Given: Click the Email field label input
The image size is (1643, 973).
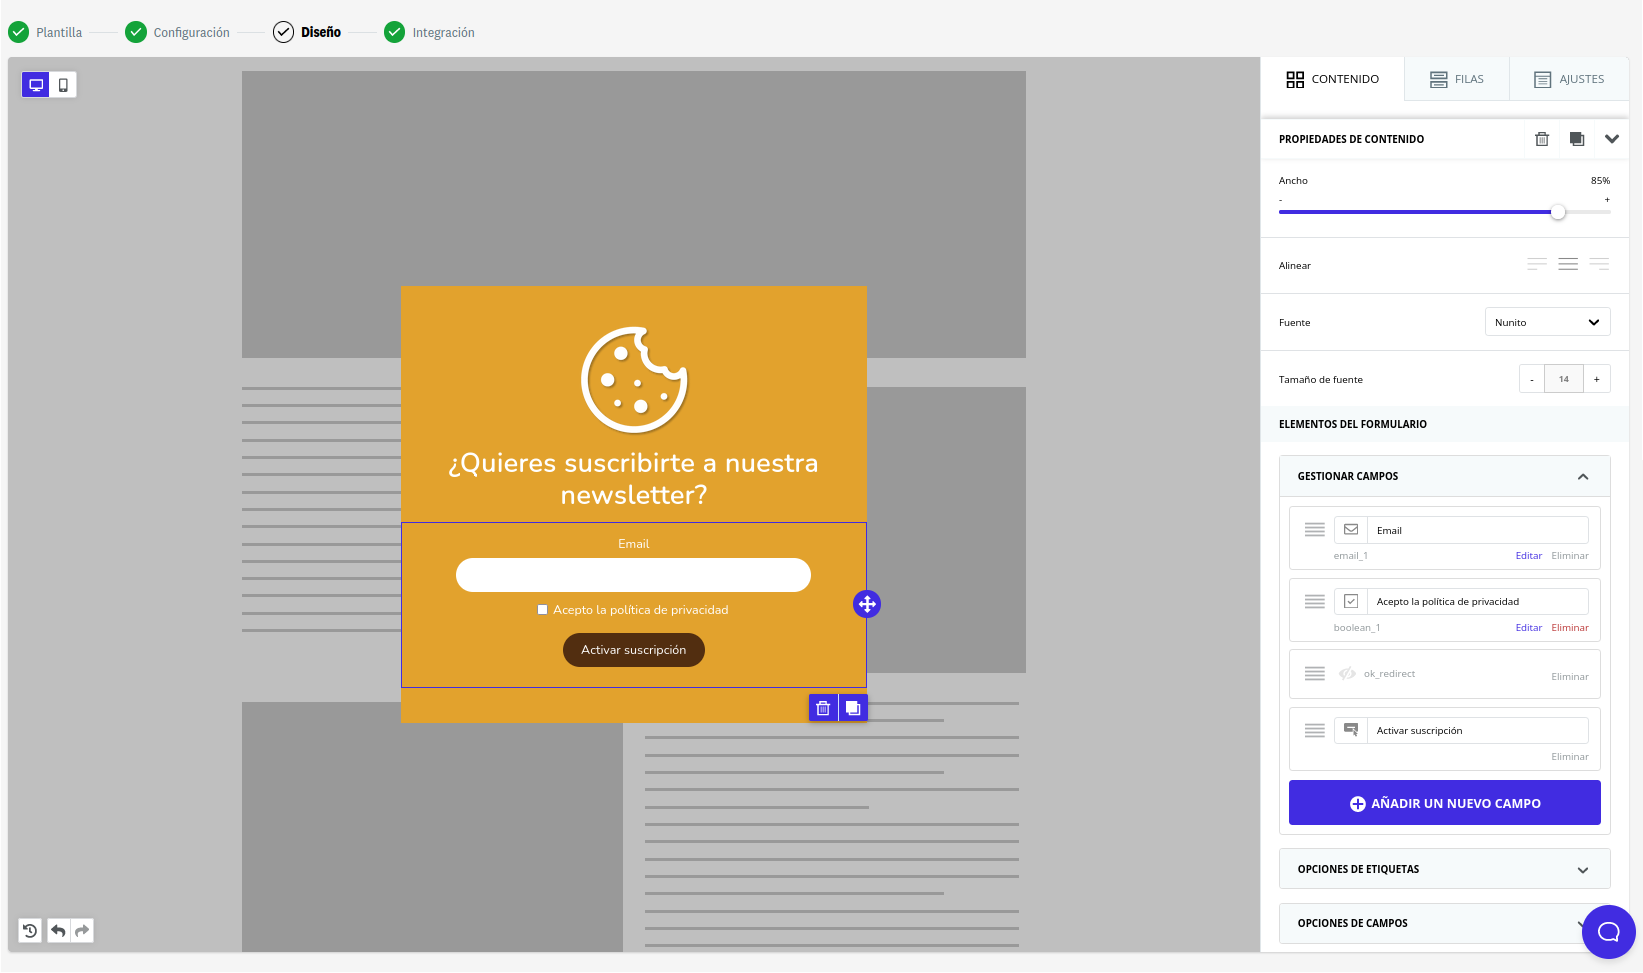Looking at the screenshot, I should click(x=1478, y=530).
